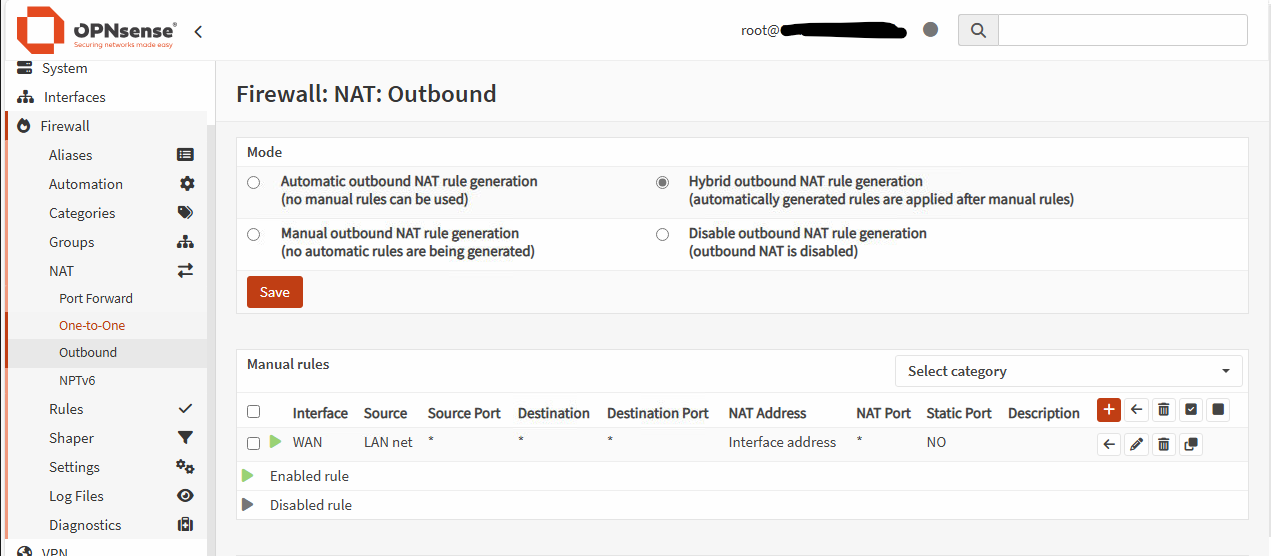The image size is (1271, 556).
Task: Toggle the green enabled arrow on the WAN rule
Action: 276,442
